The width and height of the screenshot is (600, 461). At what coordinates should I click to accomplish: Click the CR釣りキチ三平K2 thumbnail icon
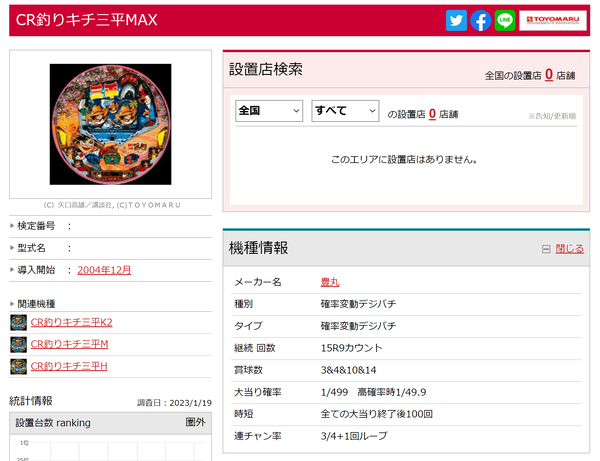click(18, 323)
